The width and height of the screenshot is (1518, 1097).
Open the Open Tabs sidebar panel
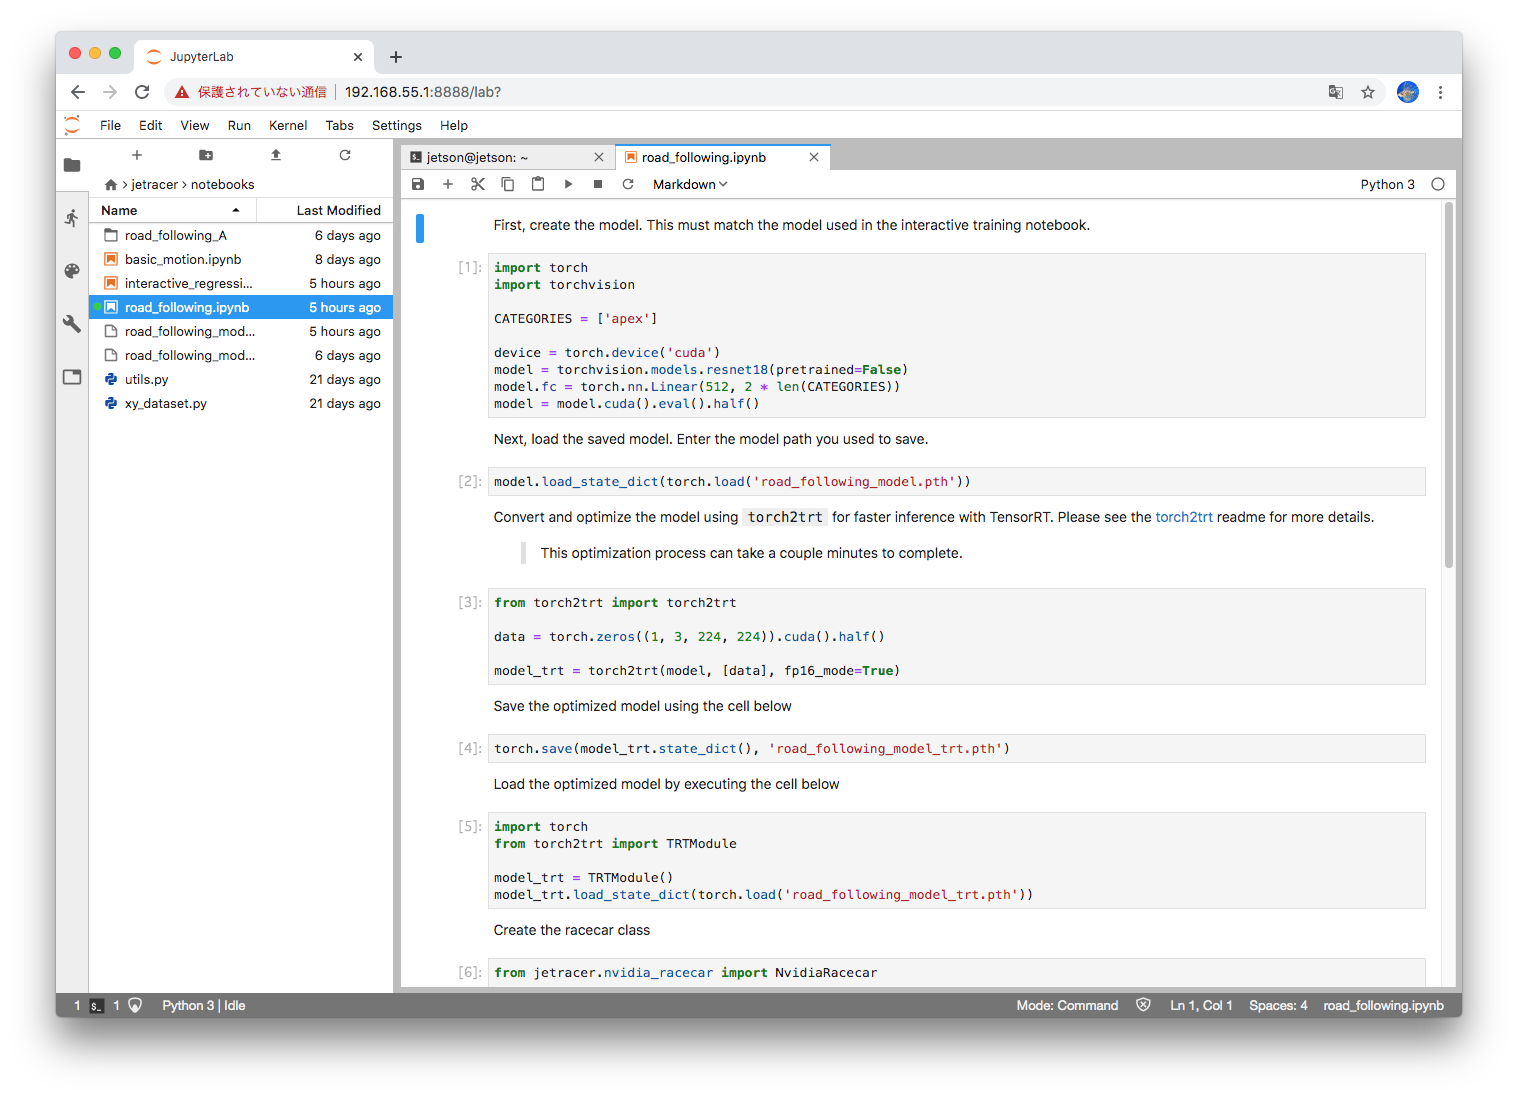tap(72, 377)
